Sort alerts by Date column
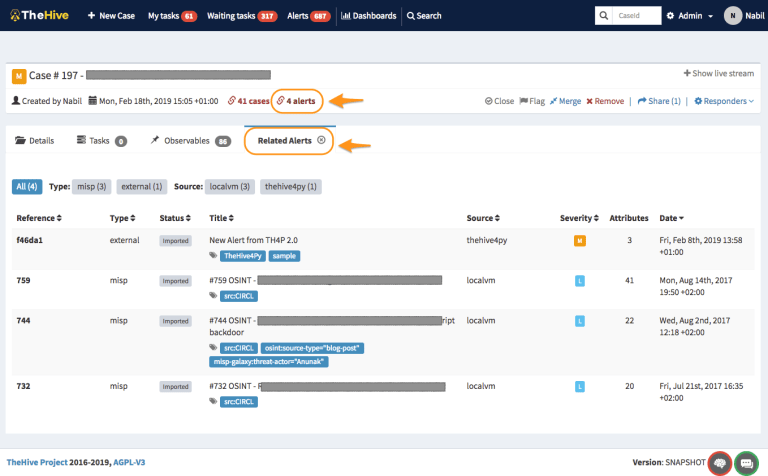The height and width of the screenshot is (476, 768). click(671, 218)
